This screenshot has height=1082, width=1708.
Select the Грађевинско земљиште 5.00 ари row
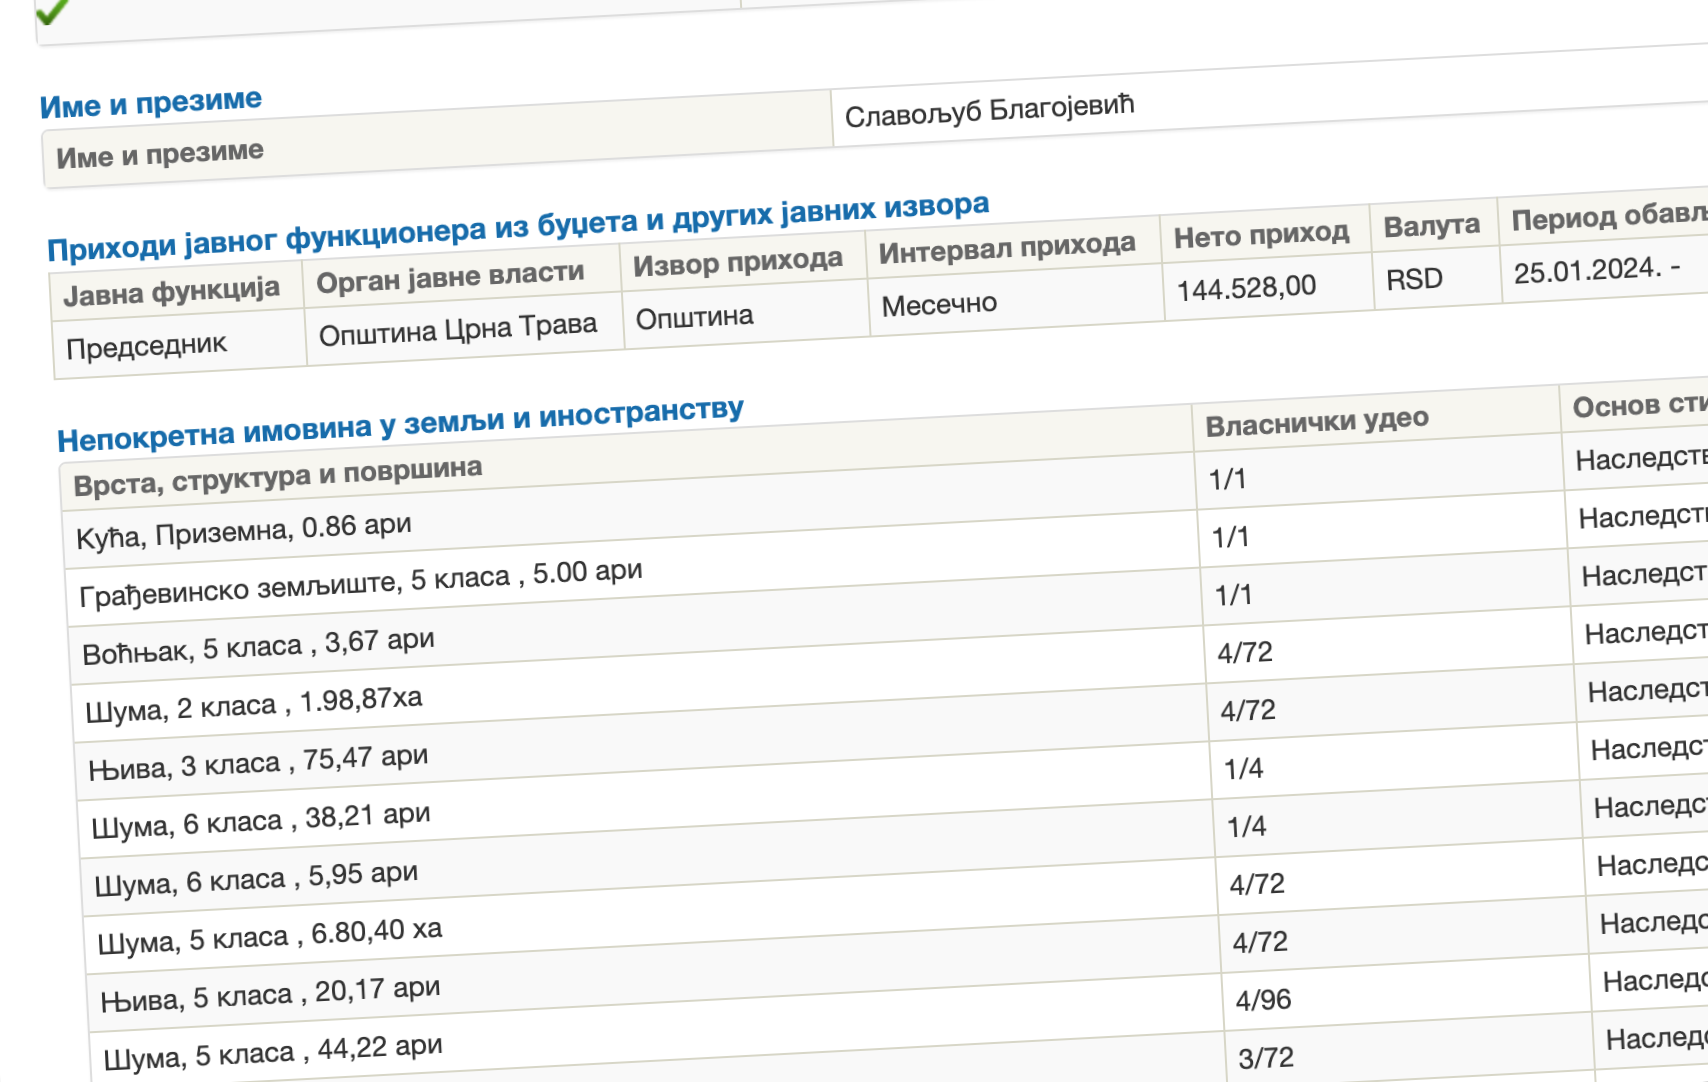click(361, 582)
